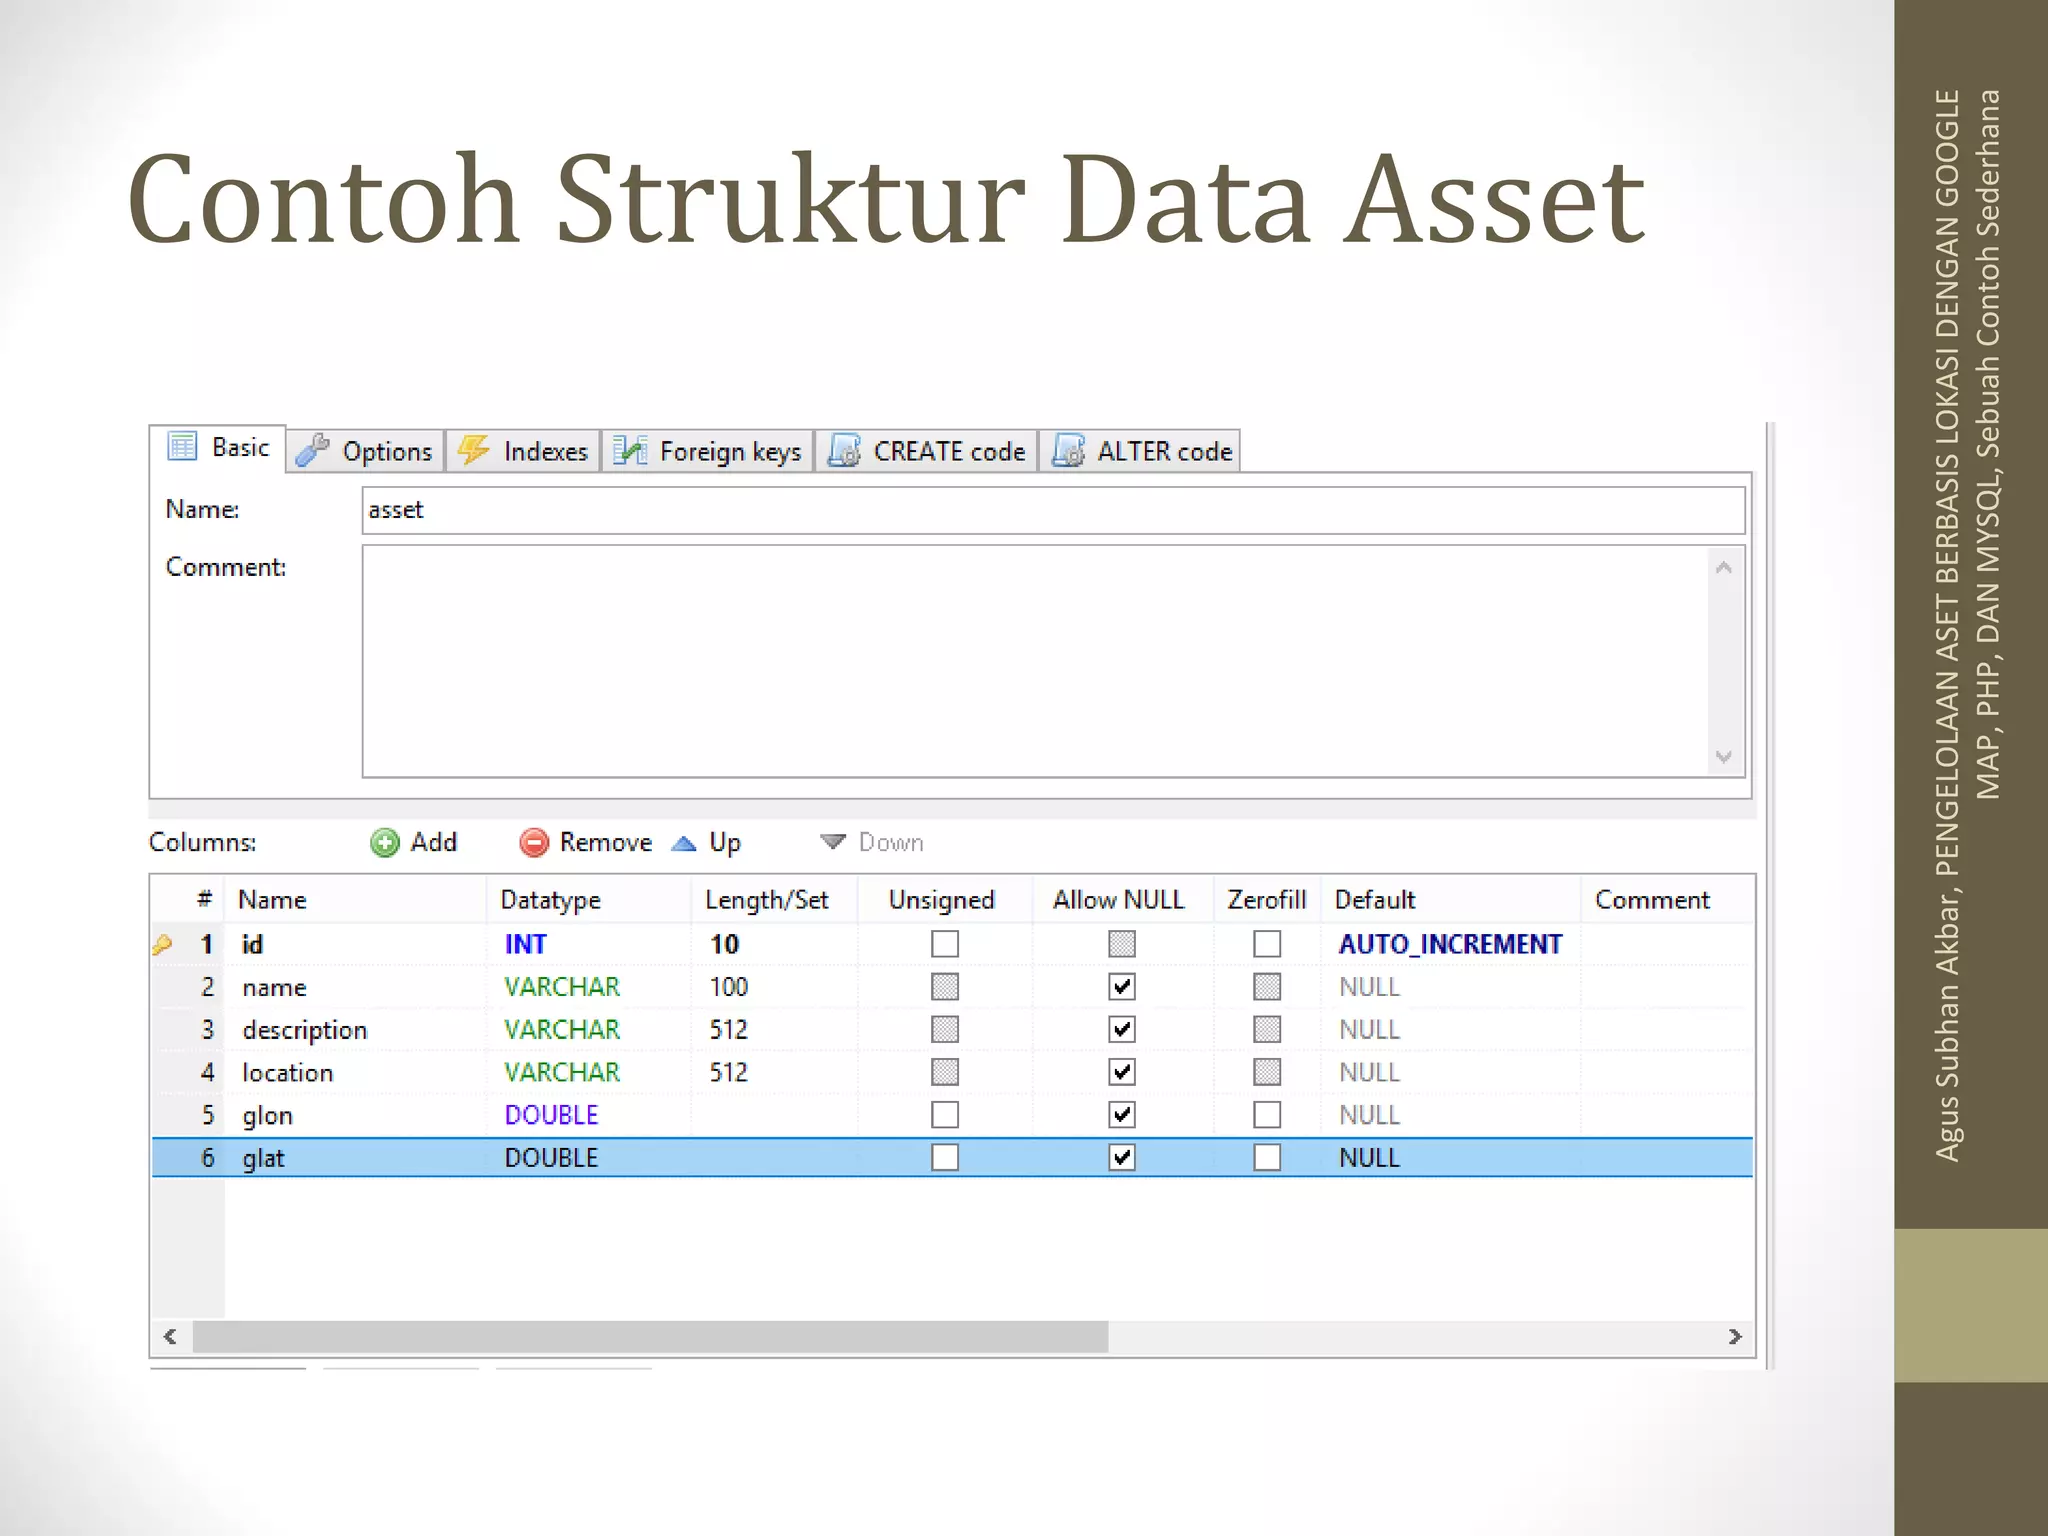Viewport: 2048px width, 1536px height.
Task: Click the horizontal scrollbar thumb of columns grid
Action: (650, 1337)
